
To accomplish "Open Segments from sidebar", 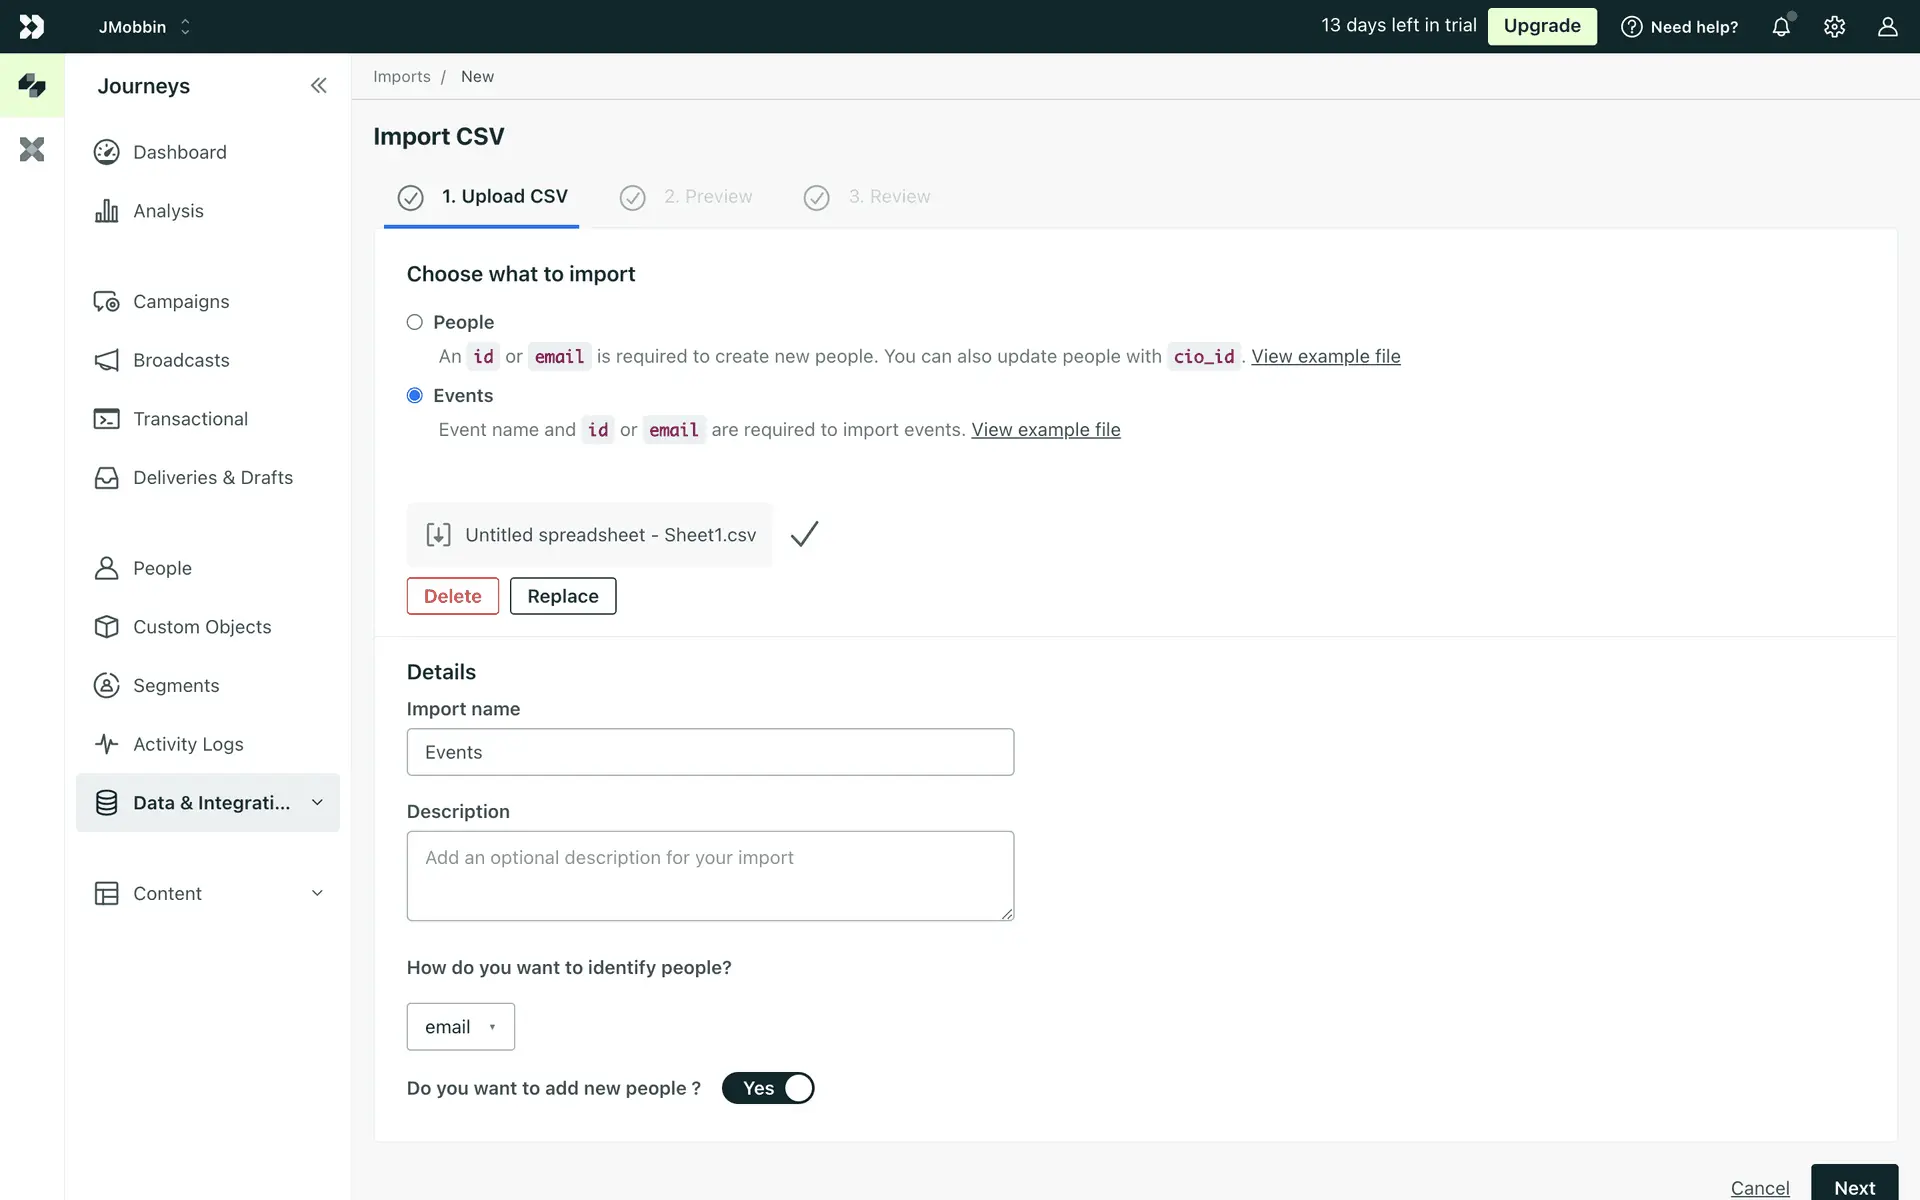I will click(176, 686).
